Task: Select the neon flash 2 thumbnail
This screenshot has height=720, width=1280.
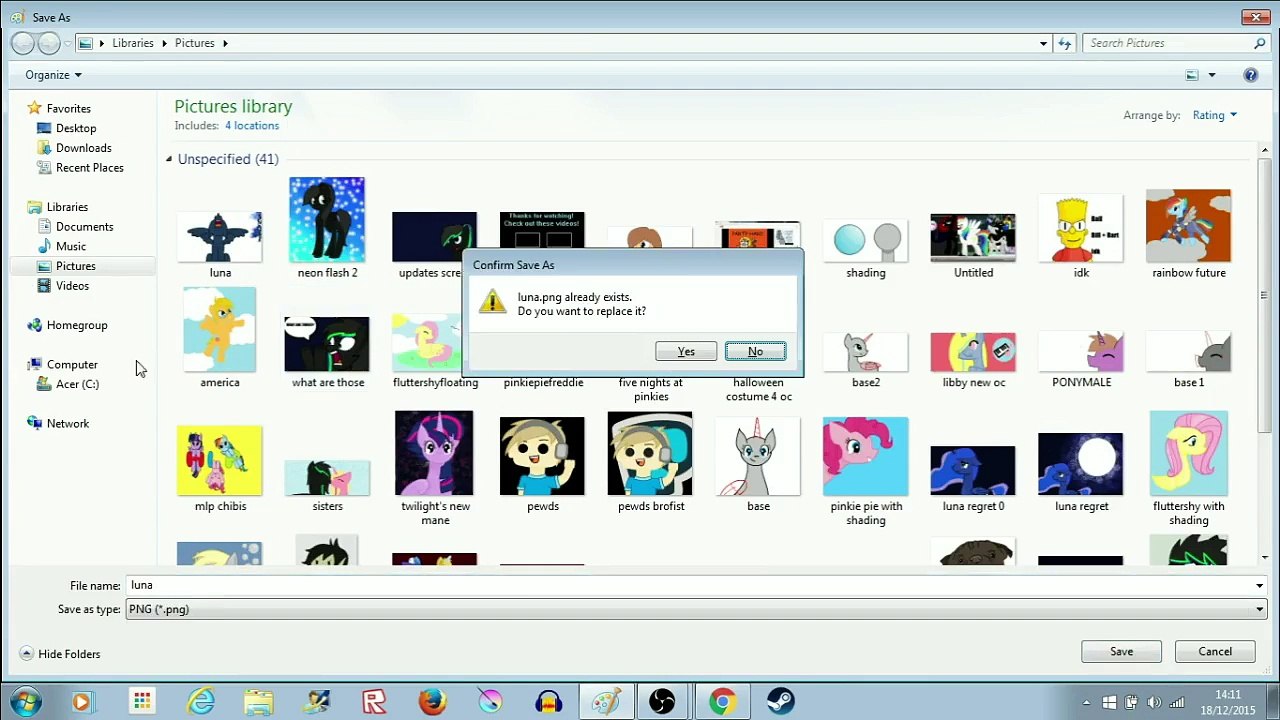Action: click(327, 220)
